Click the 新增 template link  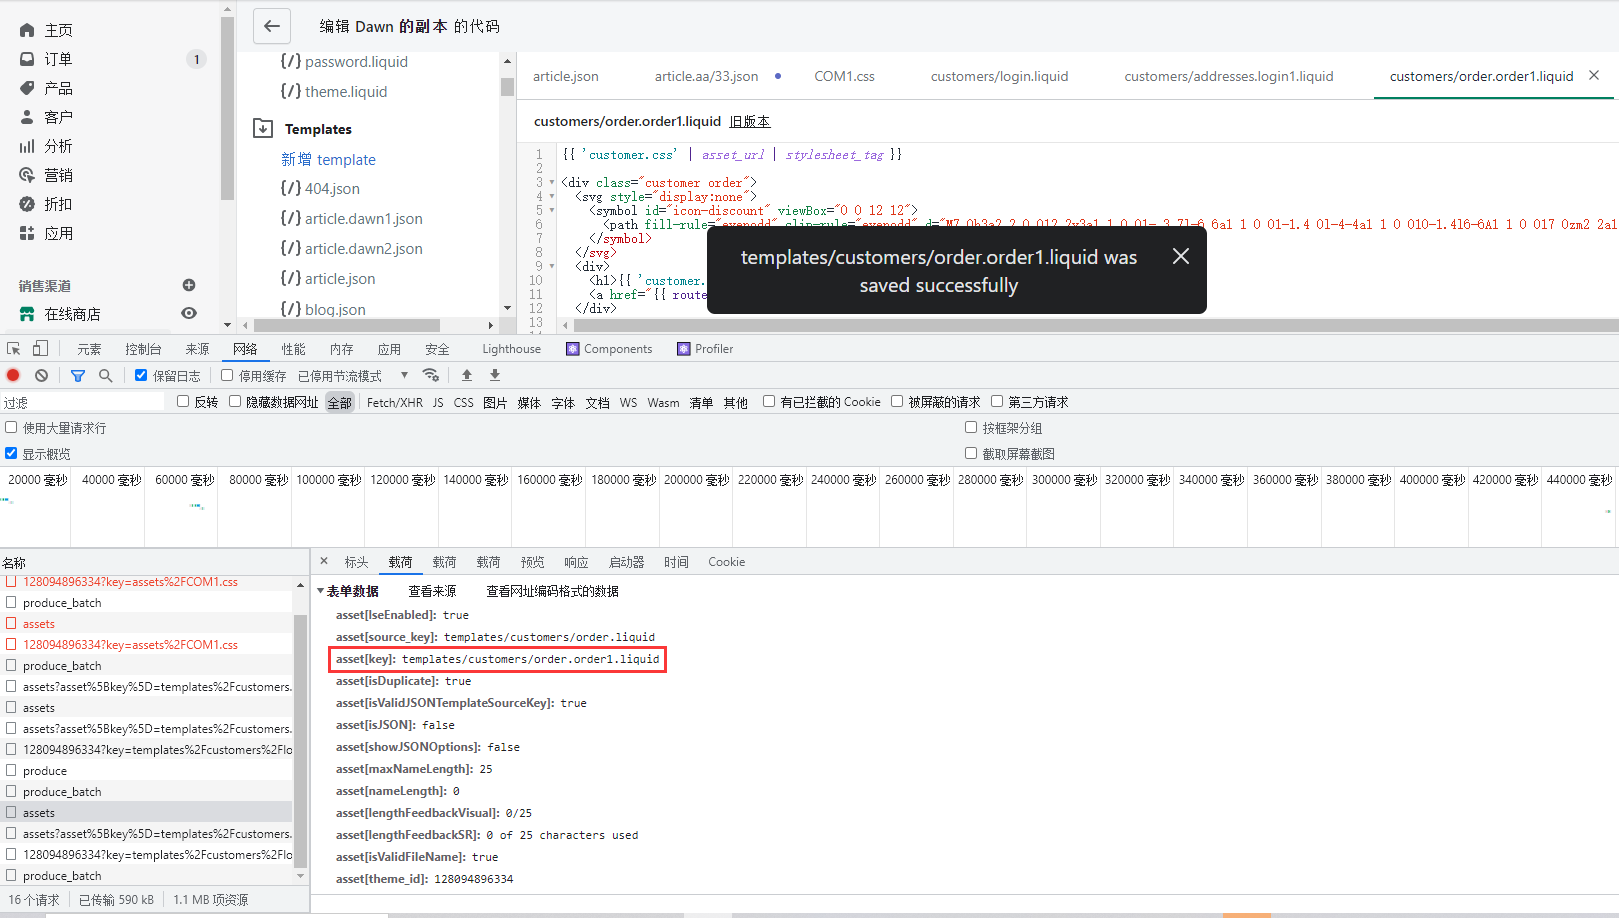pos(328,159)
